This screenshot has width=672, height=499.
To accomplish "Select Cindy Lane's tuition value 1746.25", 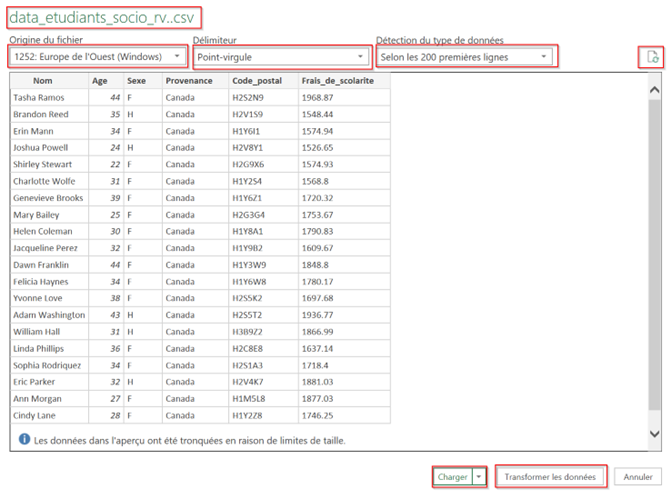I will [x=319, y=415].
